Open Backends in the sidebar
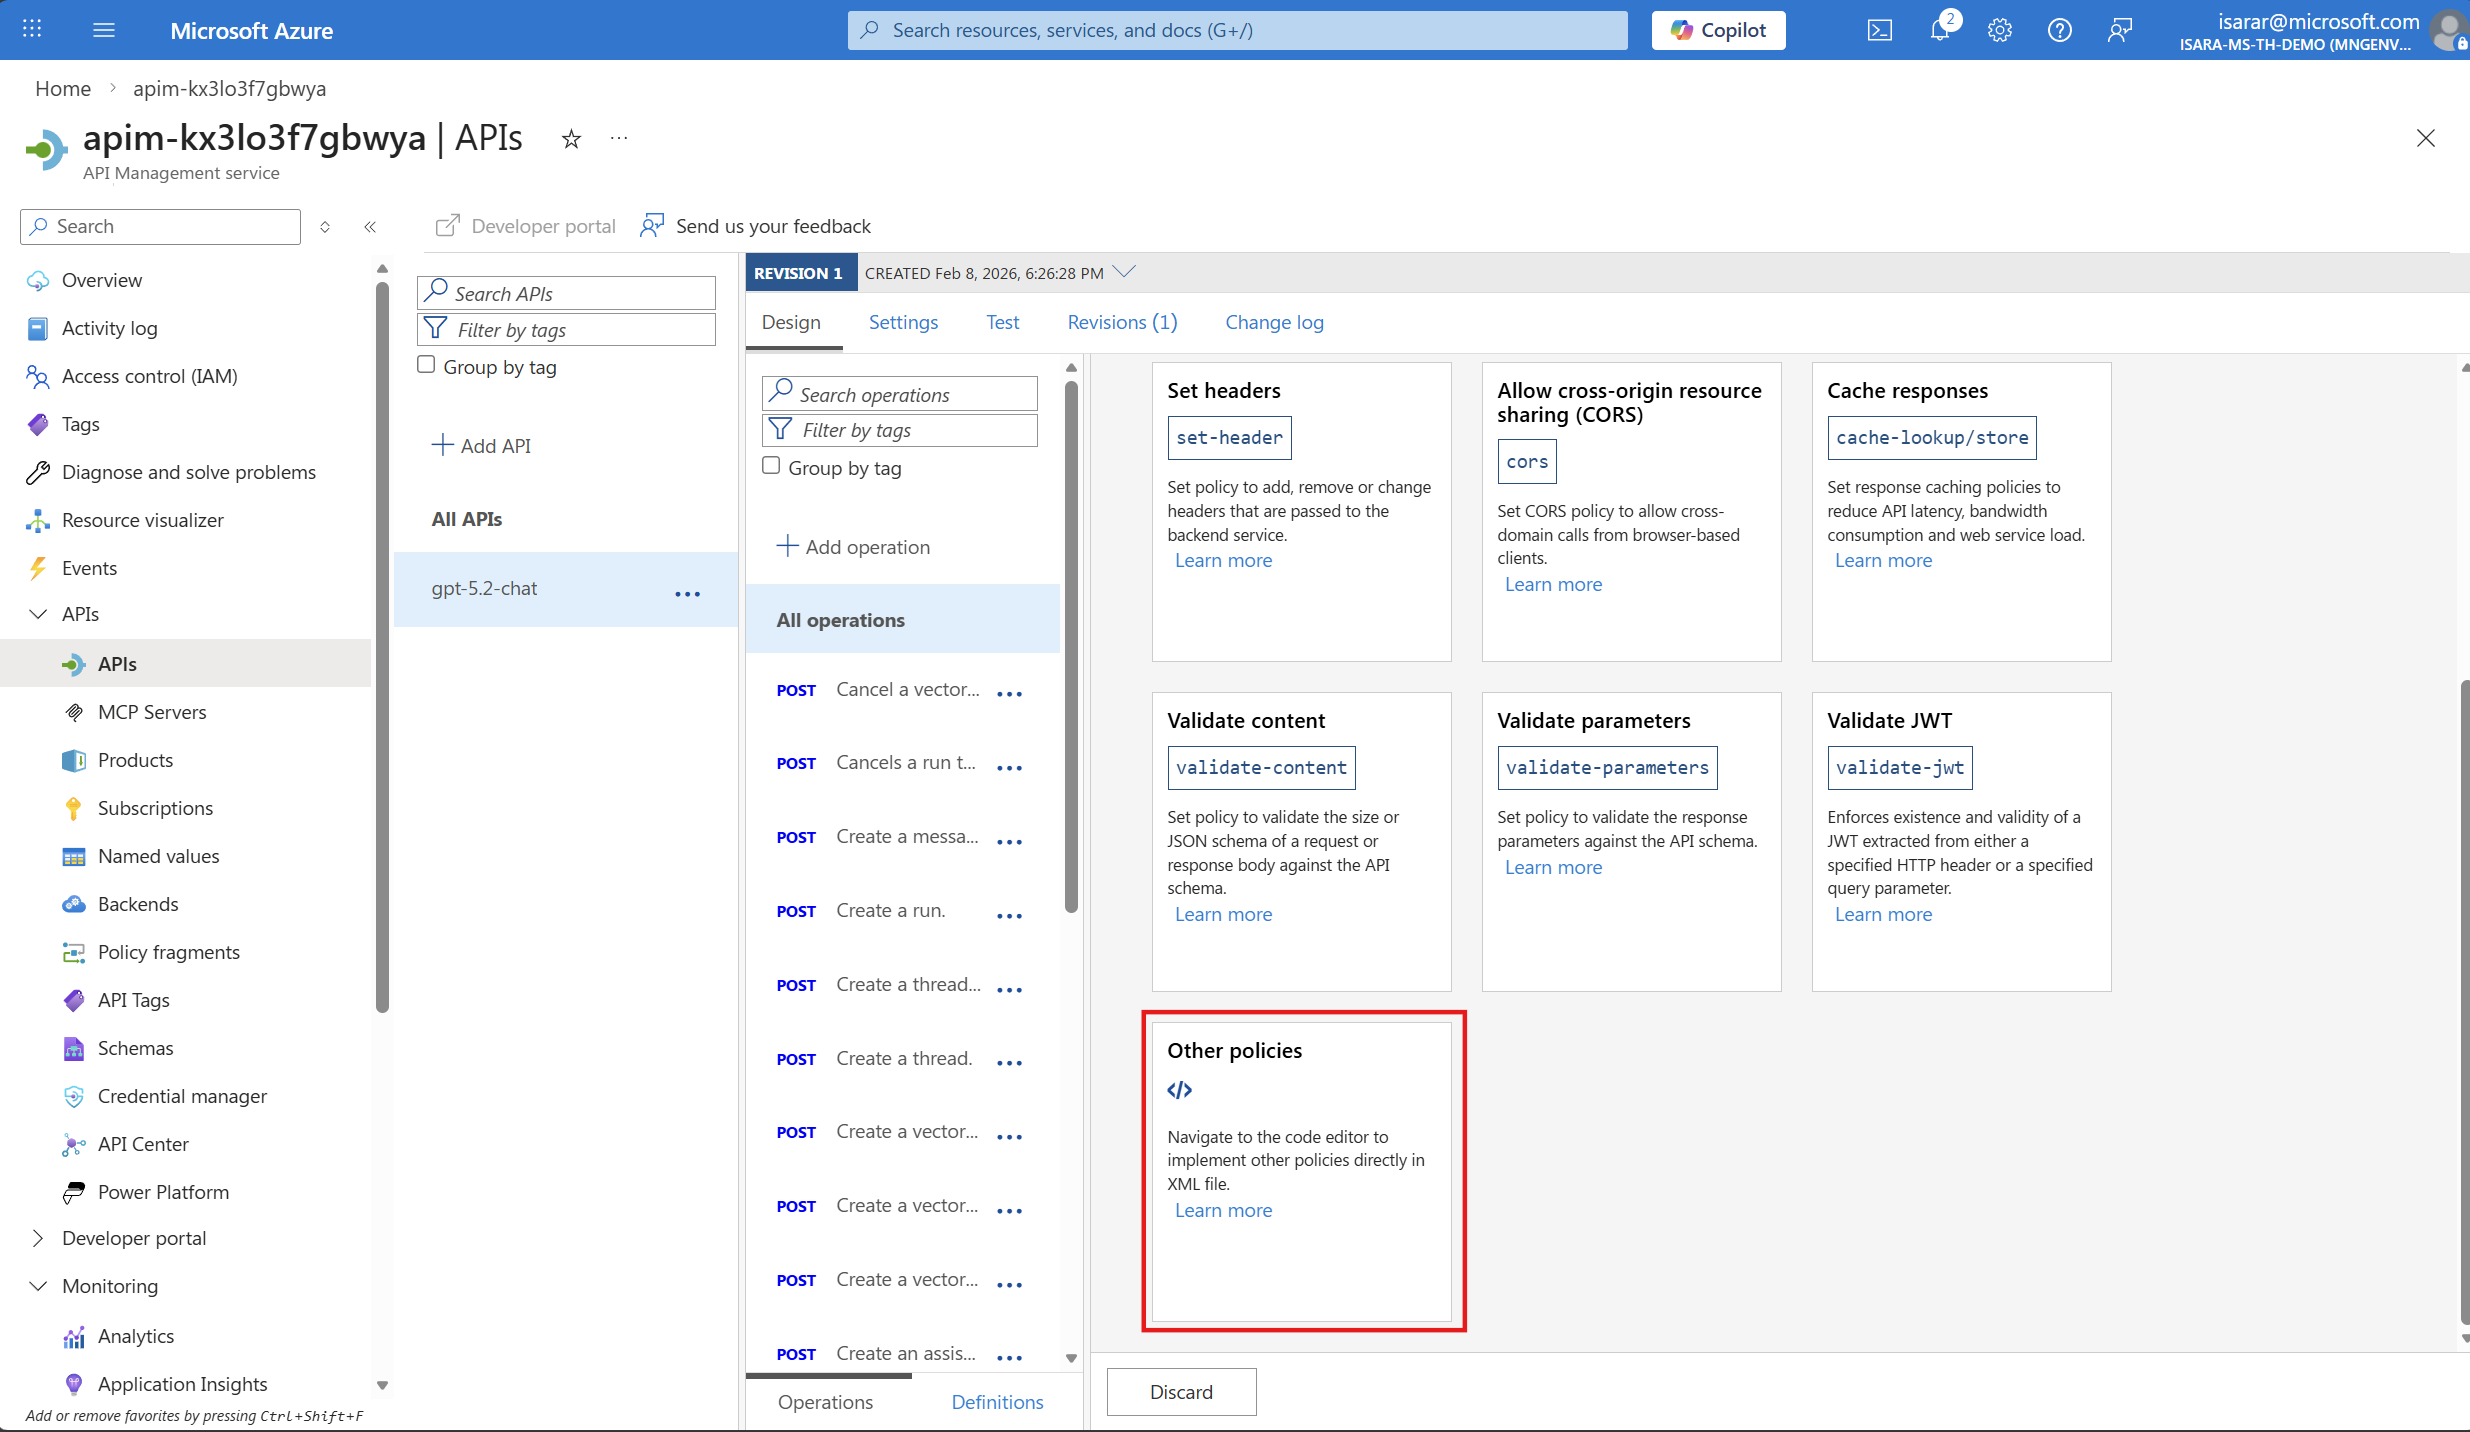 138,904
